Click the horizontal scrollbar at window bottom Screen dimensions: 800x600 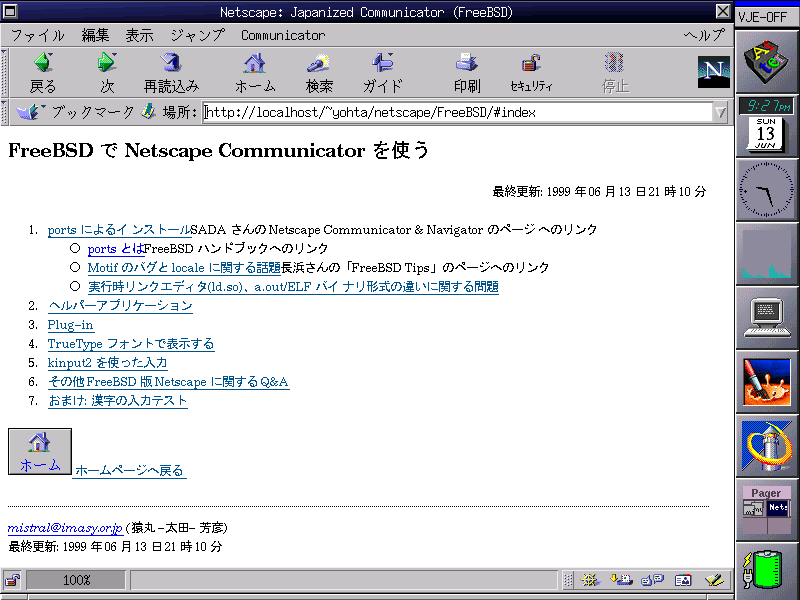(367, 597)
